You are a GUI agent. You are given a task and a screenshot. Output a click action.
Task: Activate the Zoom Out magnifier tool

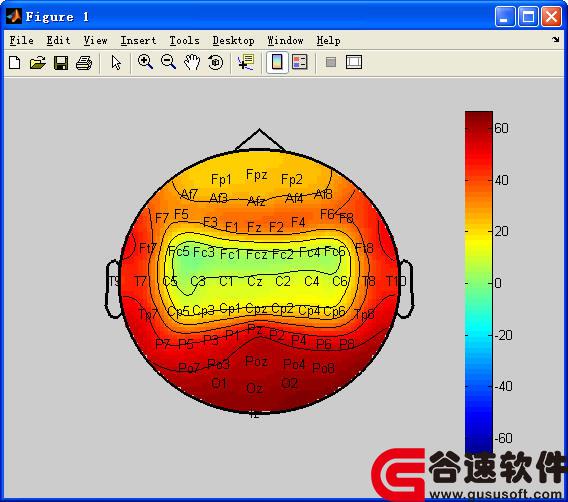click(x=168, y=62)
